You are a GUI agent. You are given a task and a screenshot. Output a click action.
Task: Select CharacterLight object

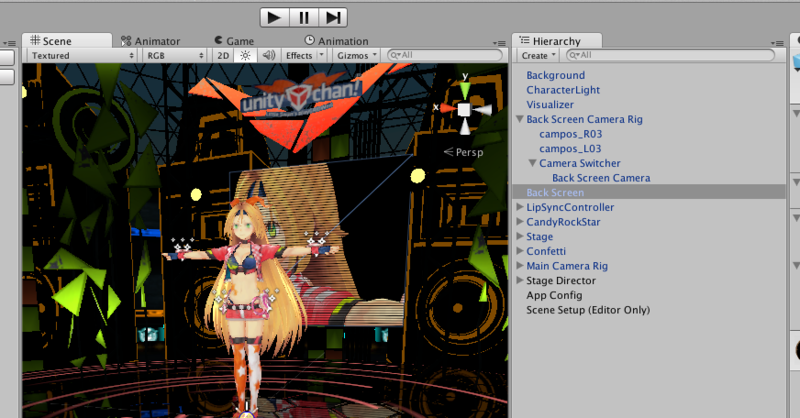(x=563, y=90)
